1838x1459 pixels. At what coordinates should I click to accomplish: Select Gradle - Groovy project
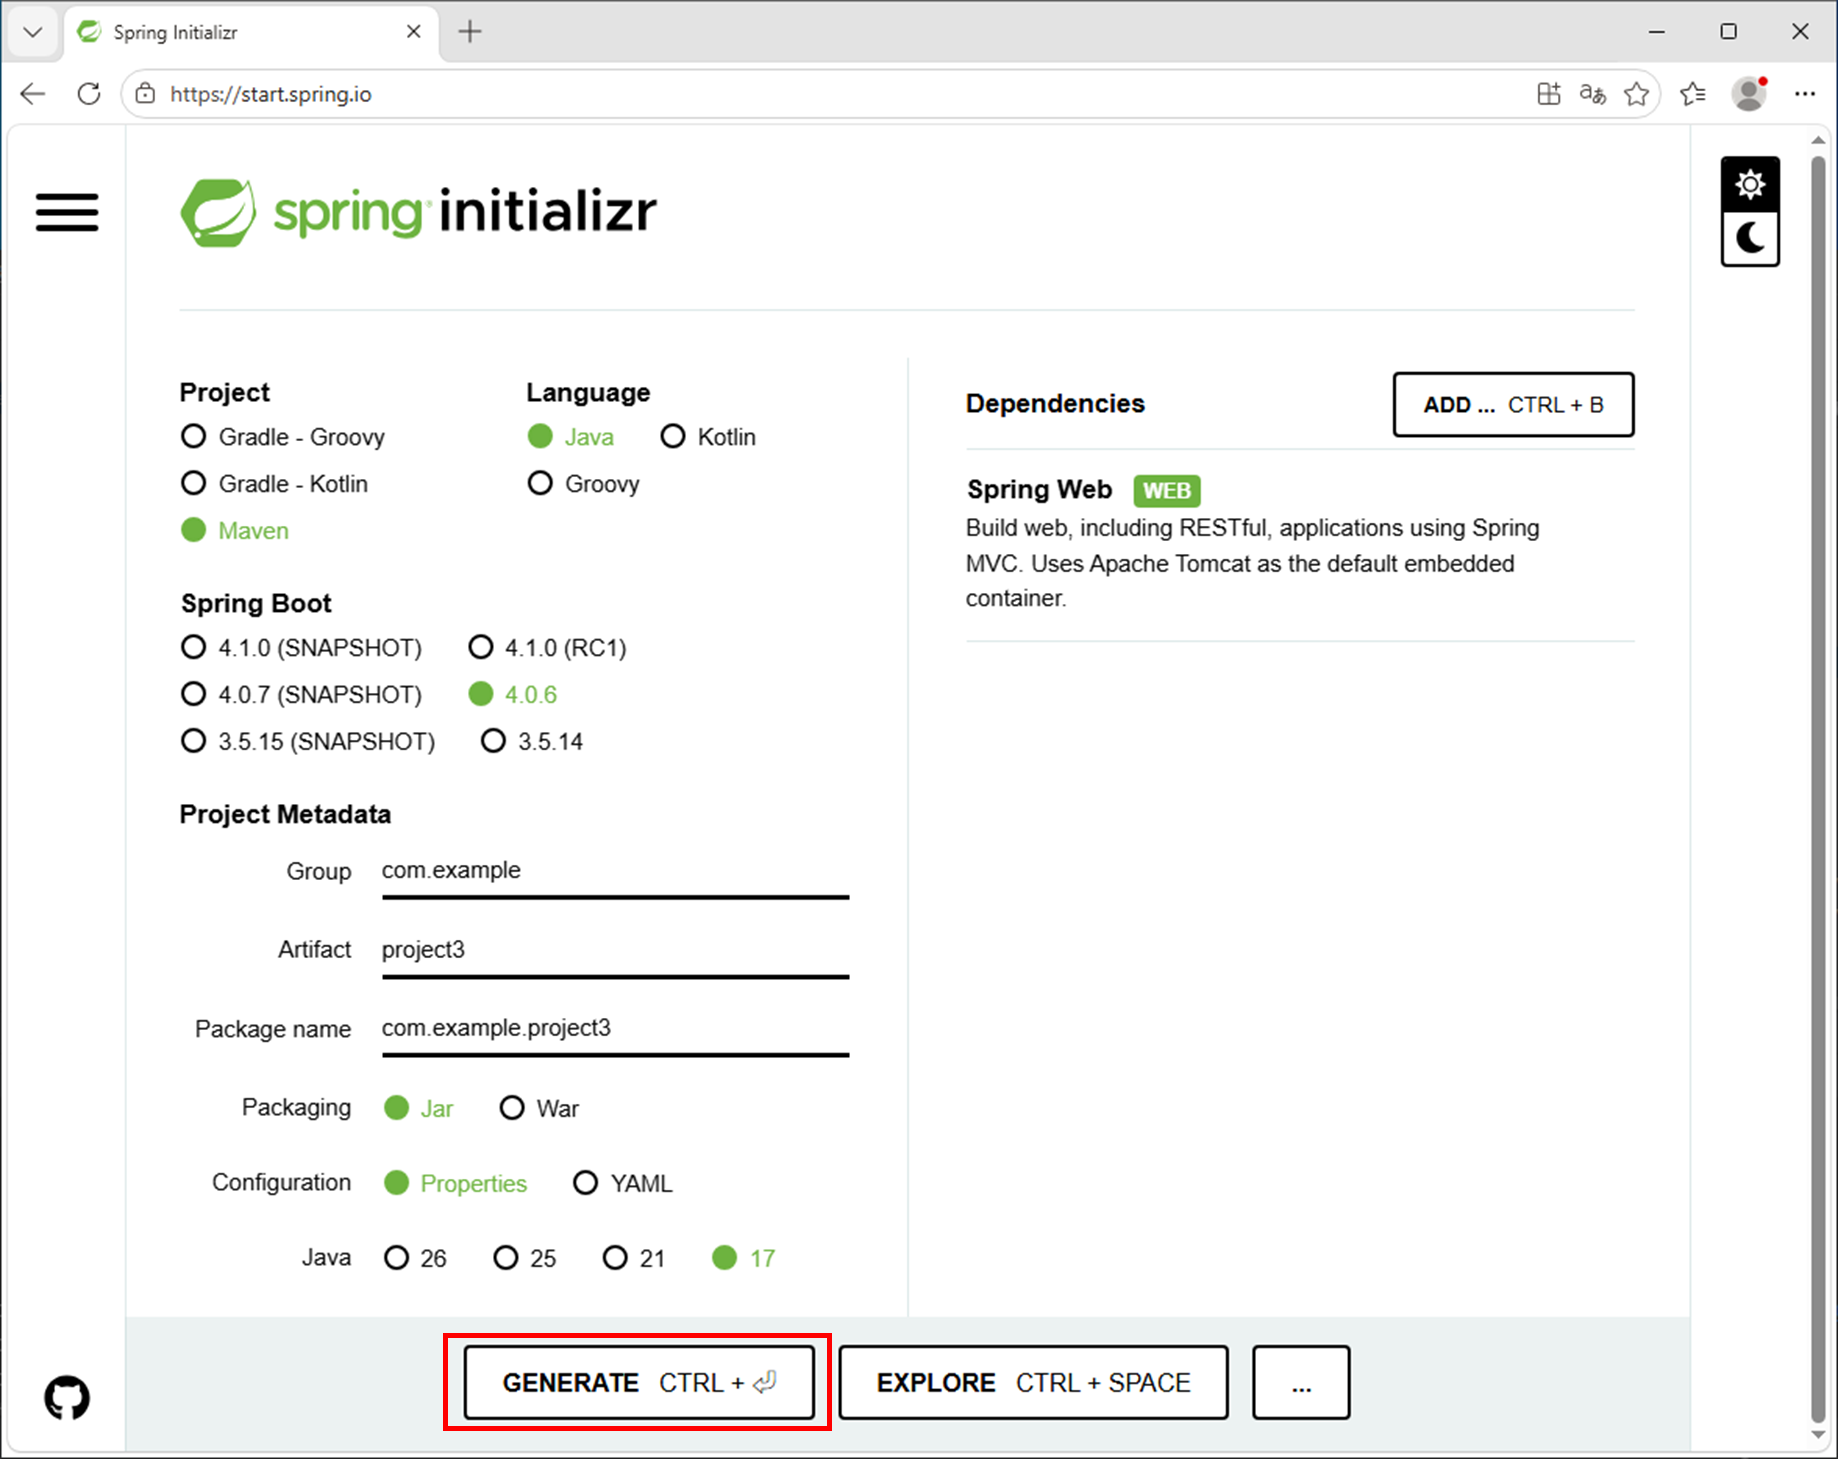(283, 437)
